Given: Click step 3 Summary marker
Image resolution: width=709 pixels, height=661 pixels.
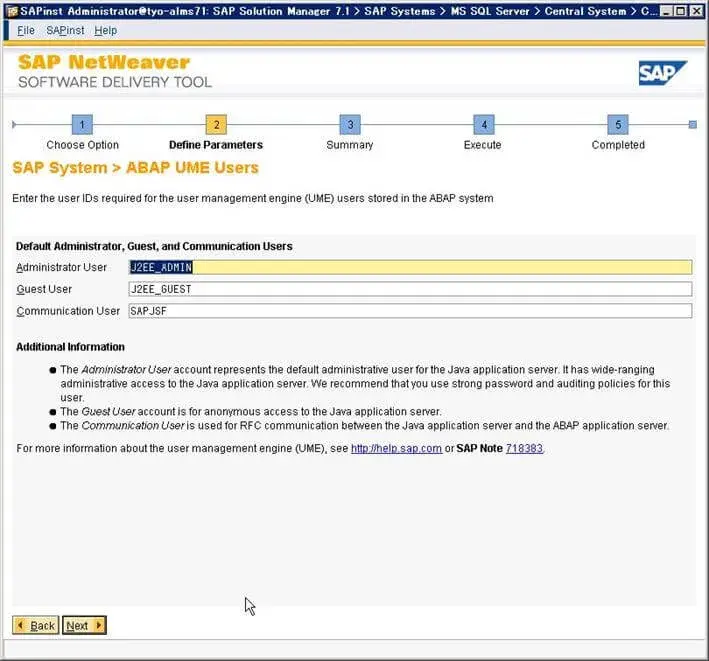Looking at the screenshot, I should tap(350, 124).
